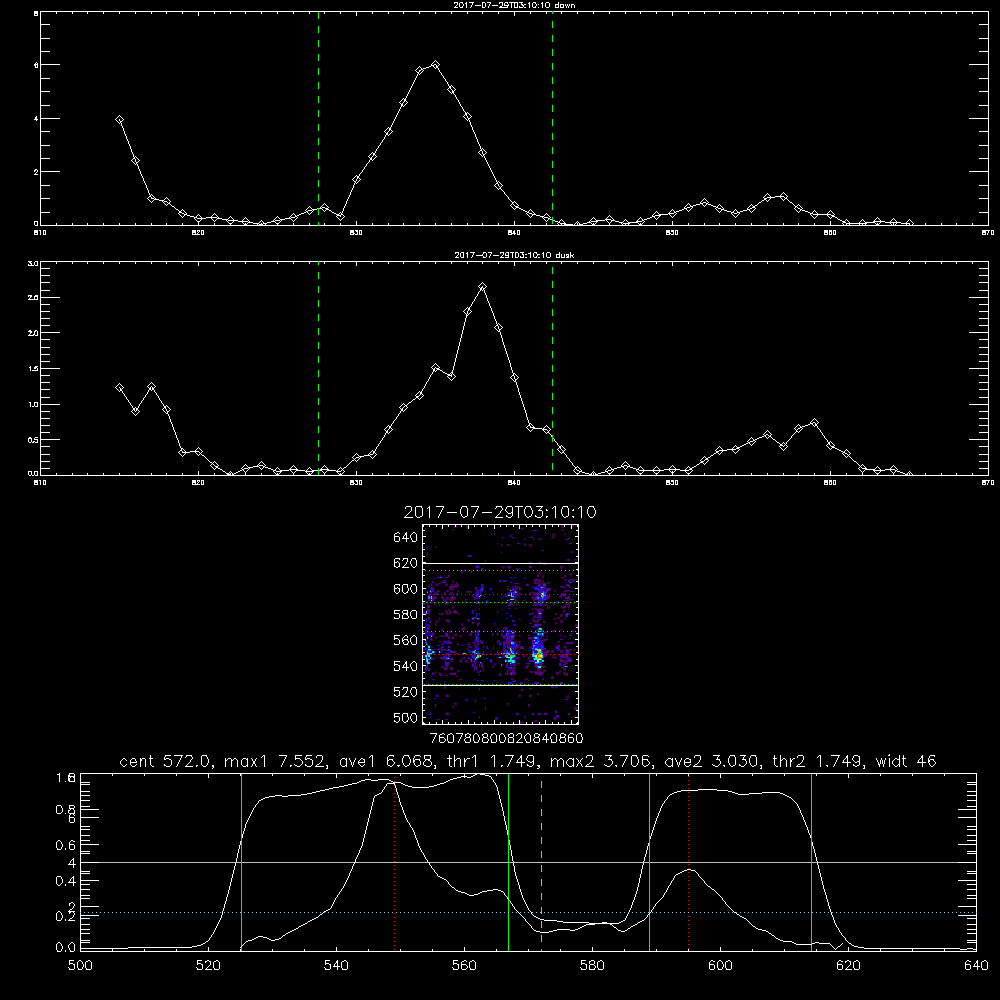Click the green dashed line near 828 in dusk plot
Viewport: 1000px width, 1000px height.
pos(318,369)
